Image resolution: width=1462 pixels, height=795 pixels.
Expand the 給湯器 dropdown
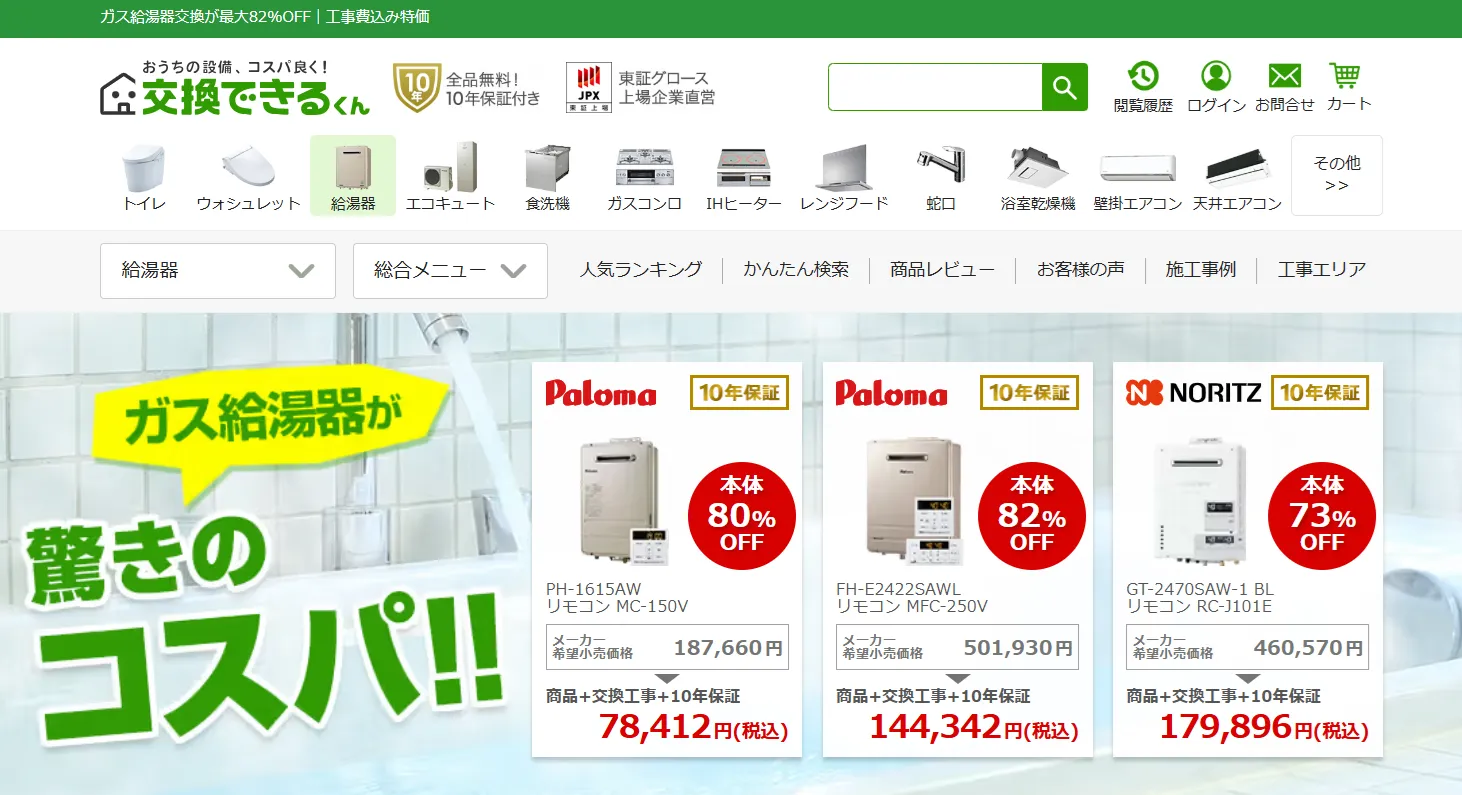218,271
